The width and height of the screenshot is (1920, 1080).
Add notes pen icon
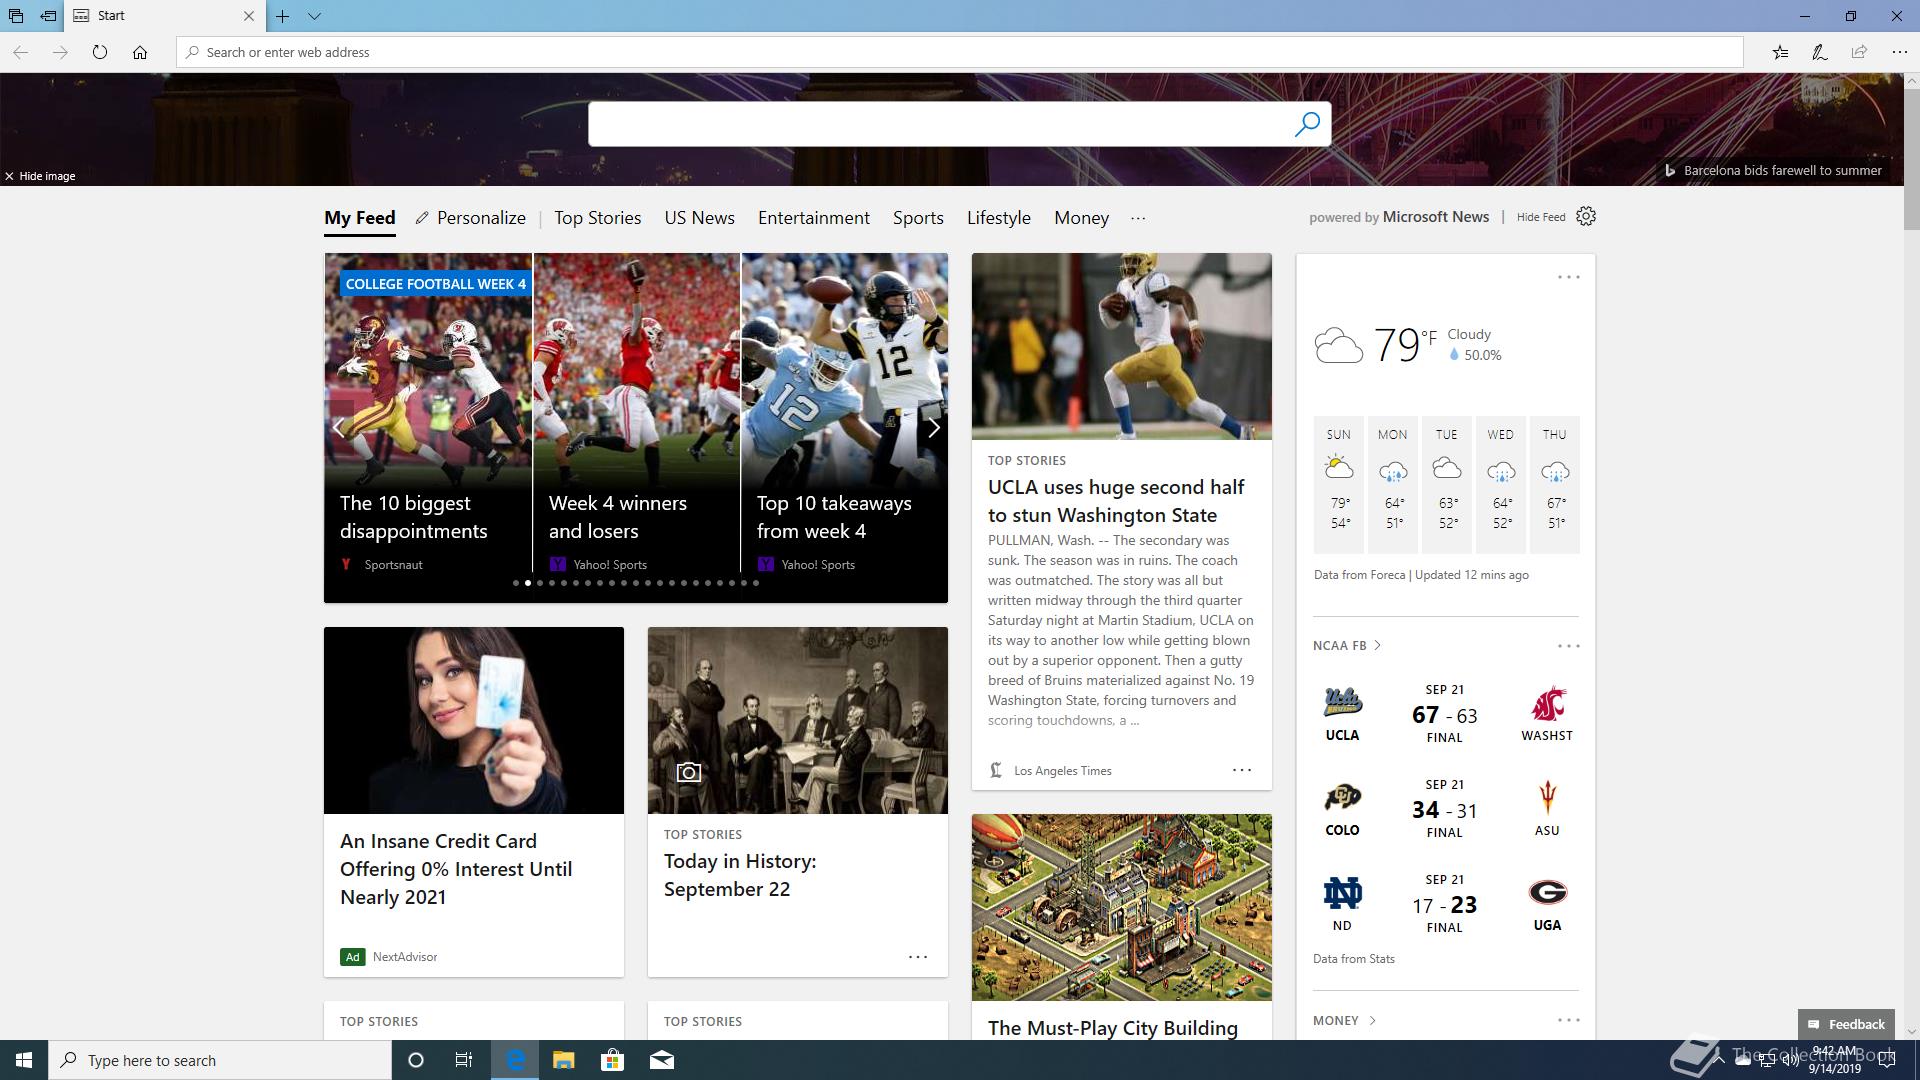(1820, 52)
